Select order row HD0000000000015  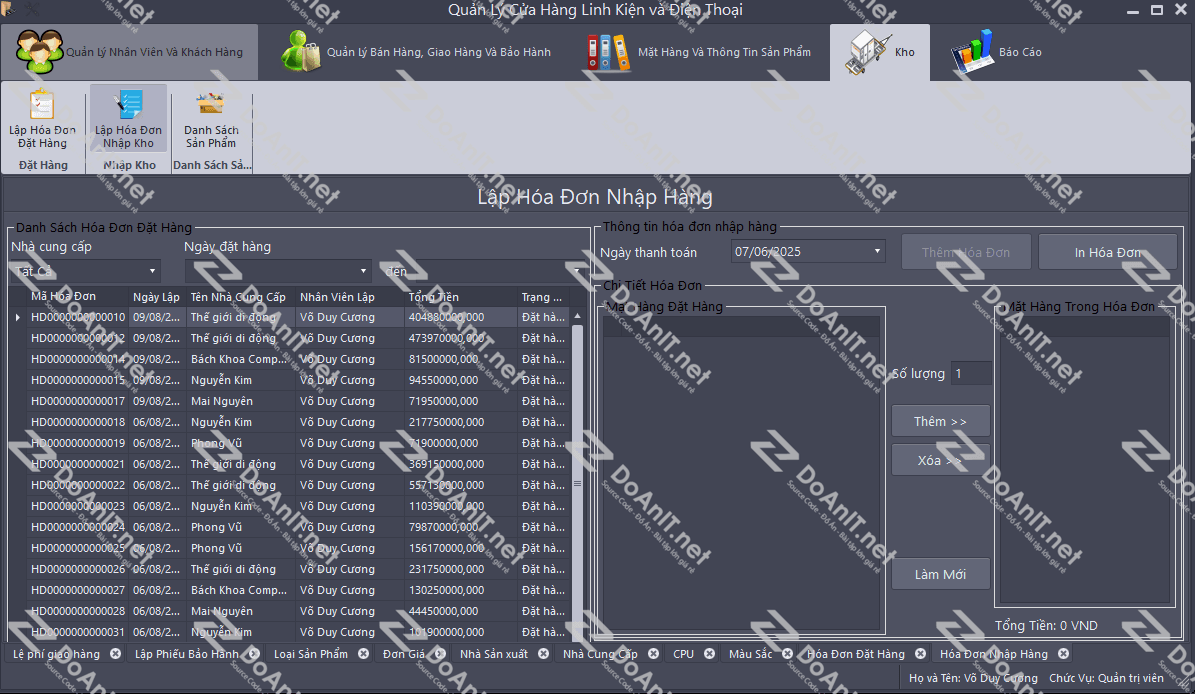(78, 380)
